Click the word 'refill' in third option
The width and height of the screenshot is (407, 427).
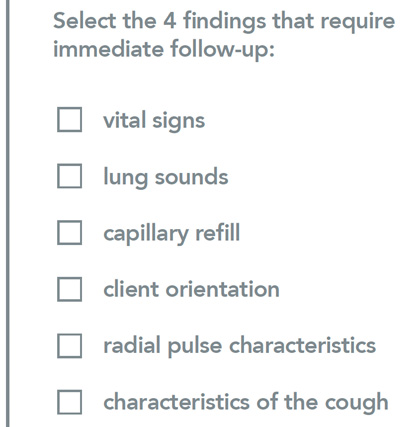(217, 232)
